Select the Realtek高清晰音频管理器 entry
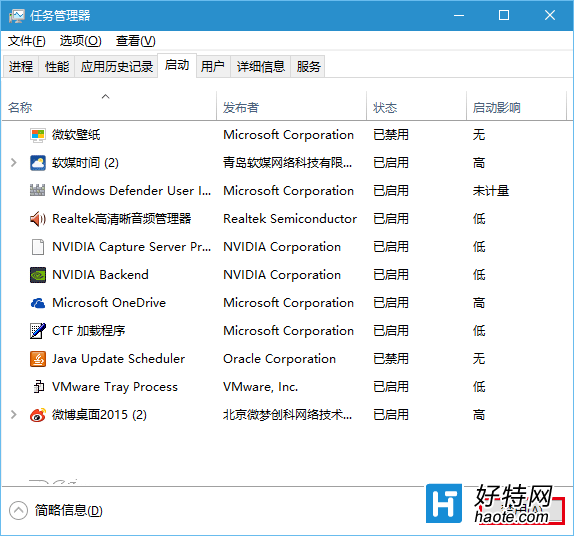Screen dimensions: 574x536 pos(122,219)
